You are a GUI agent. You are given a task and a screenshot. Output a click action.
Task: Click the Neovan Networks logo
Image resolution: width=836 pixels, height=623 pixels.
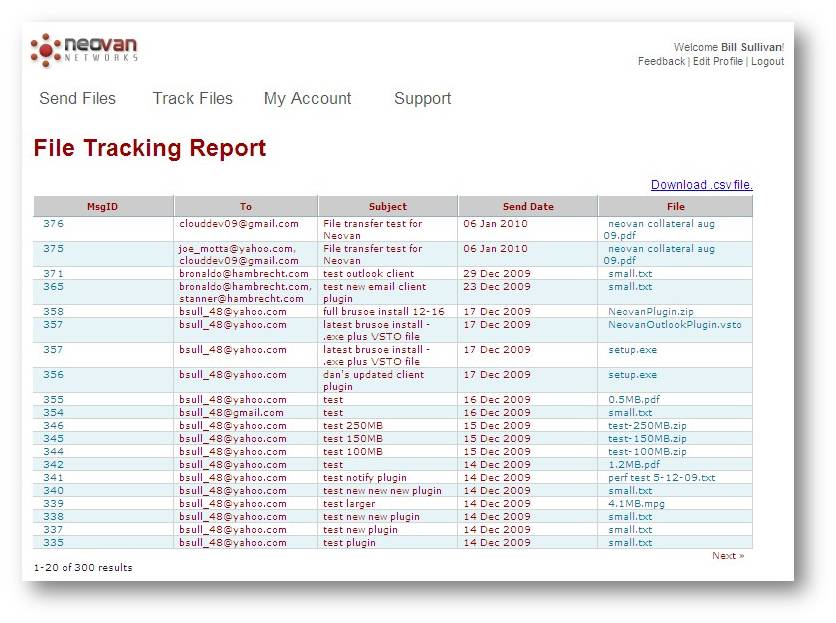point(84,50)
